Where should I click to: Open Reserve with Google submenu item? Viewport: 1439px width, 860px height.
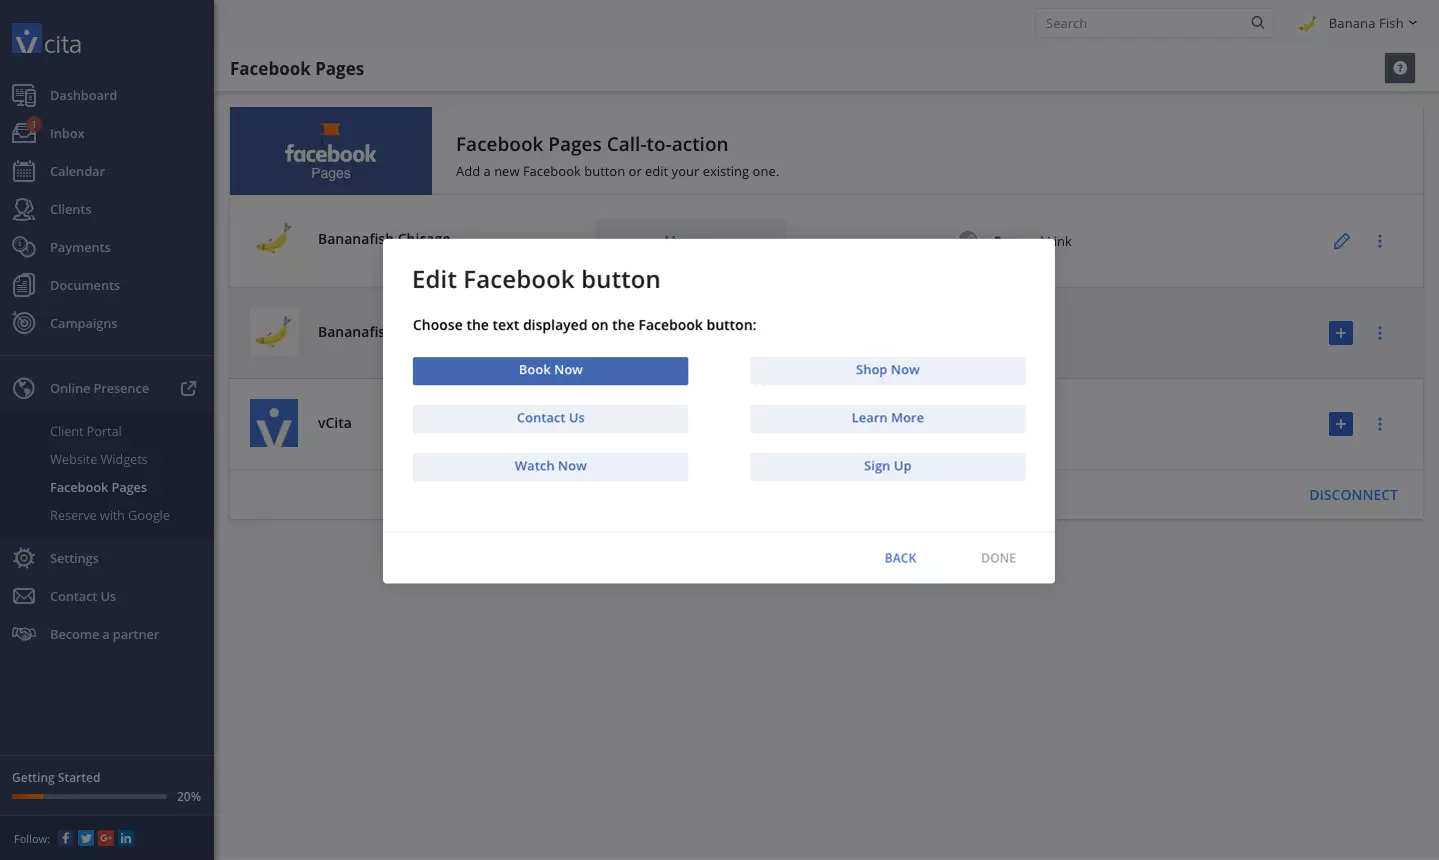(x=110, y=515)
